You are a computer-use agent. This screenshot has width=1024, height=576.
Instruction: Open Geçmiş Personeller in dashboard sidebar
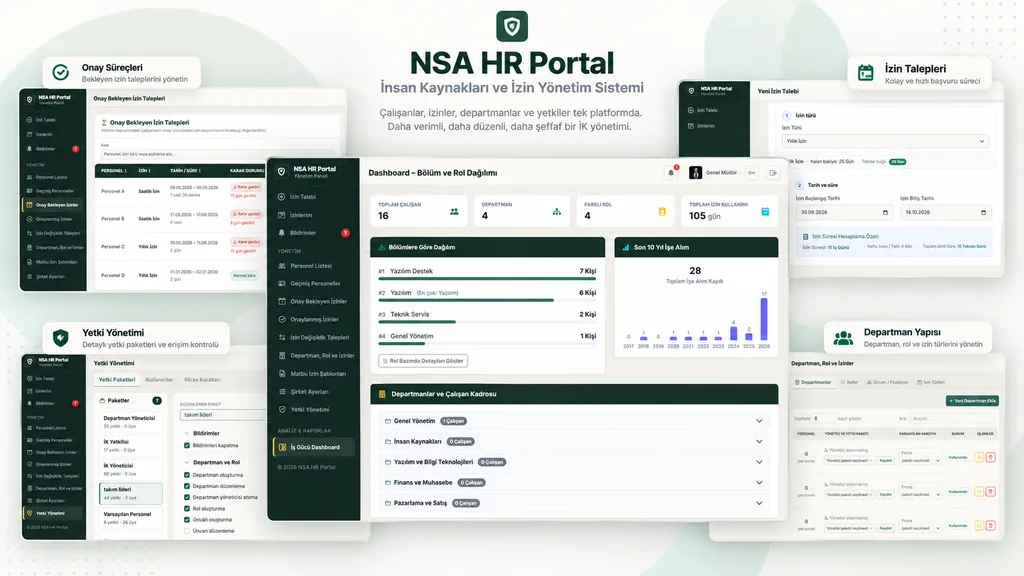click(x=315, y=283)
